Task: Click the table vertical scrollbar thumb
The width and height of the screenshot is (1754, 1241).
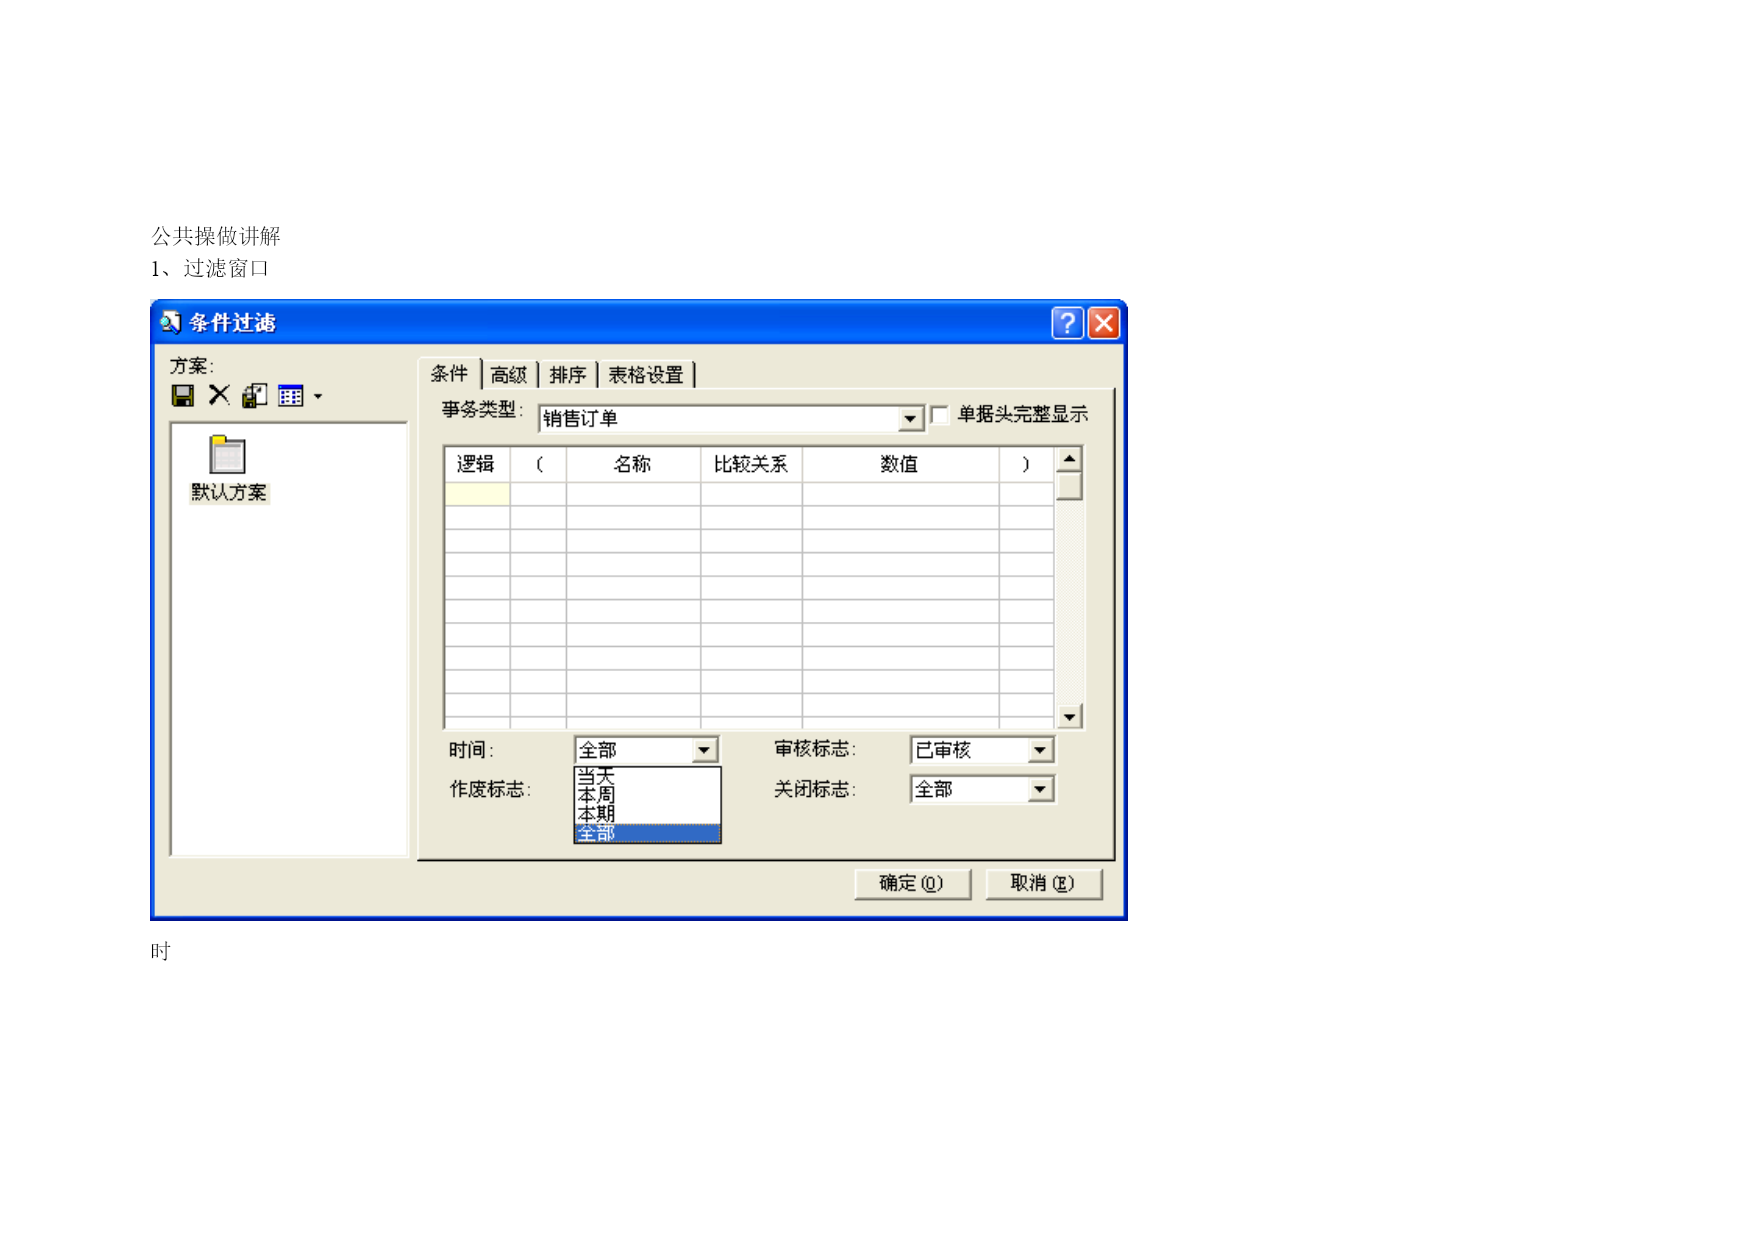Action: 1069,485
